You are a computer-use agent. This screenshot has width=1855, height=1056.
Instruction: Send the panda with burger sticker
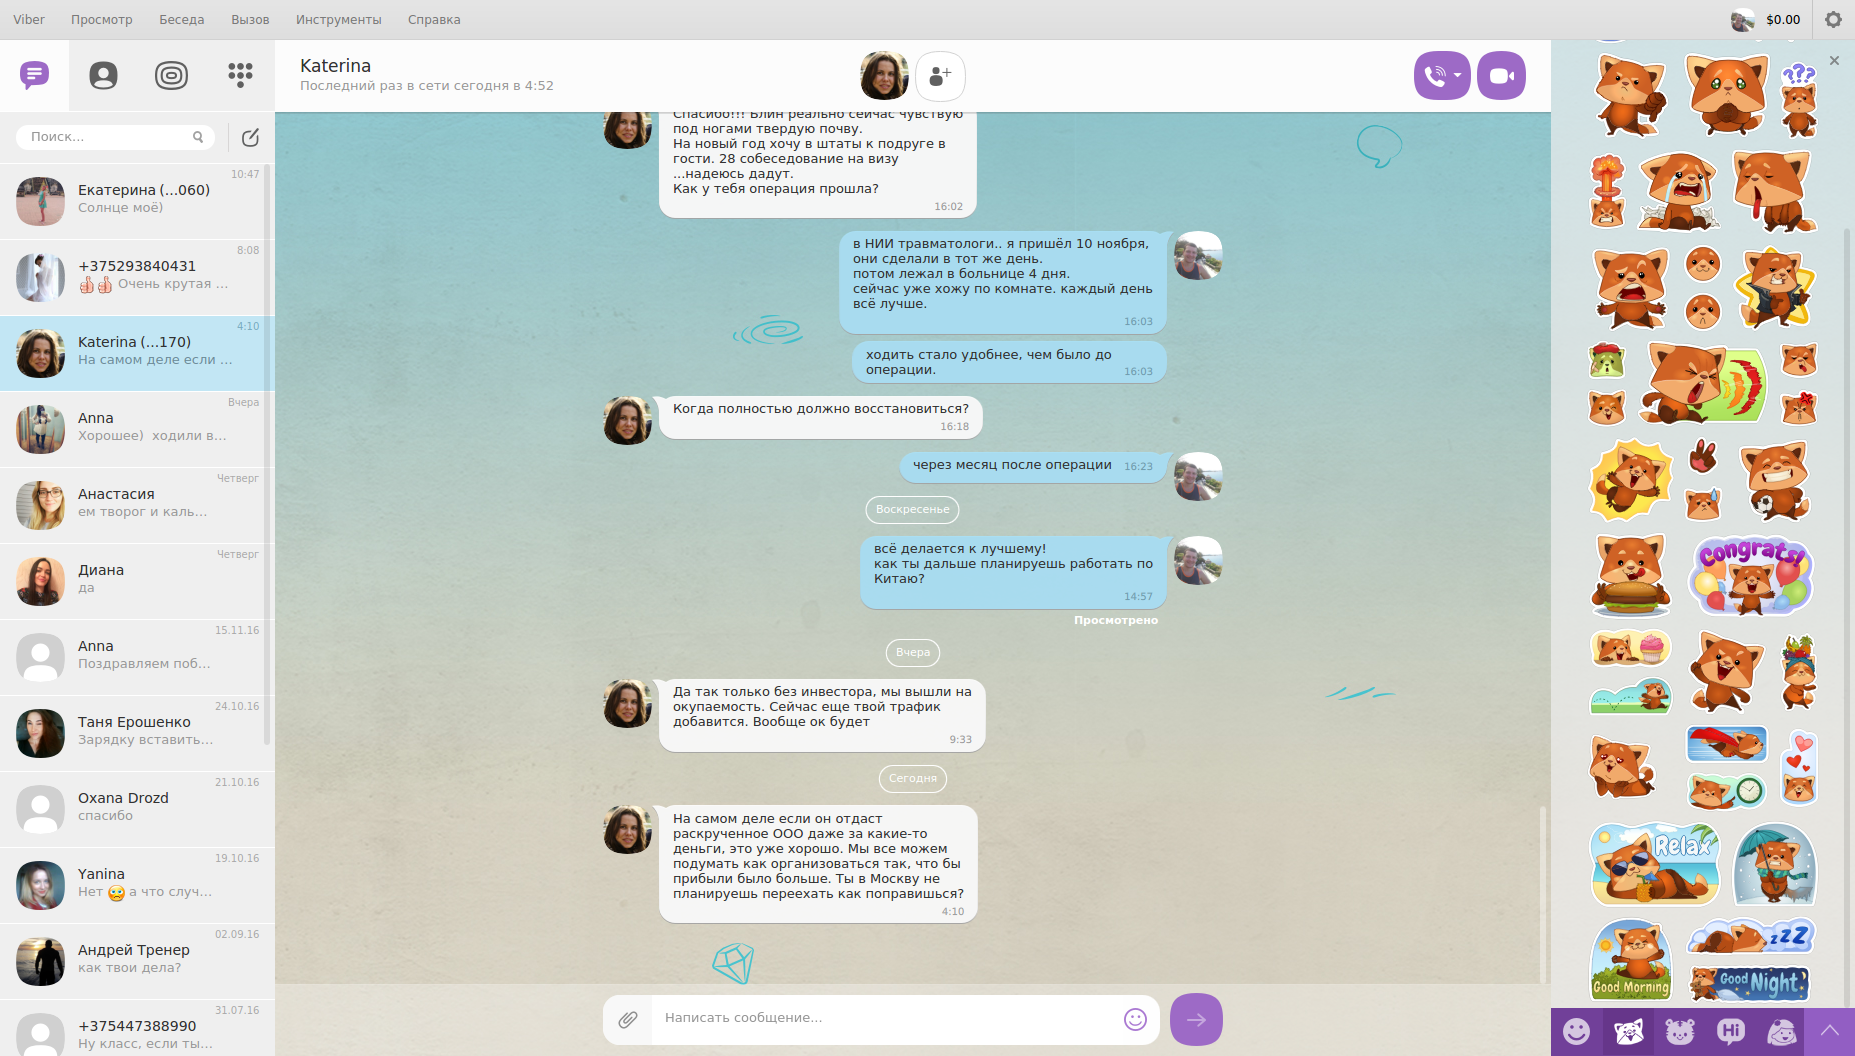[1631, 576]
